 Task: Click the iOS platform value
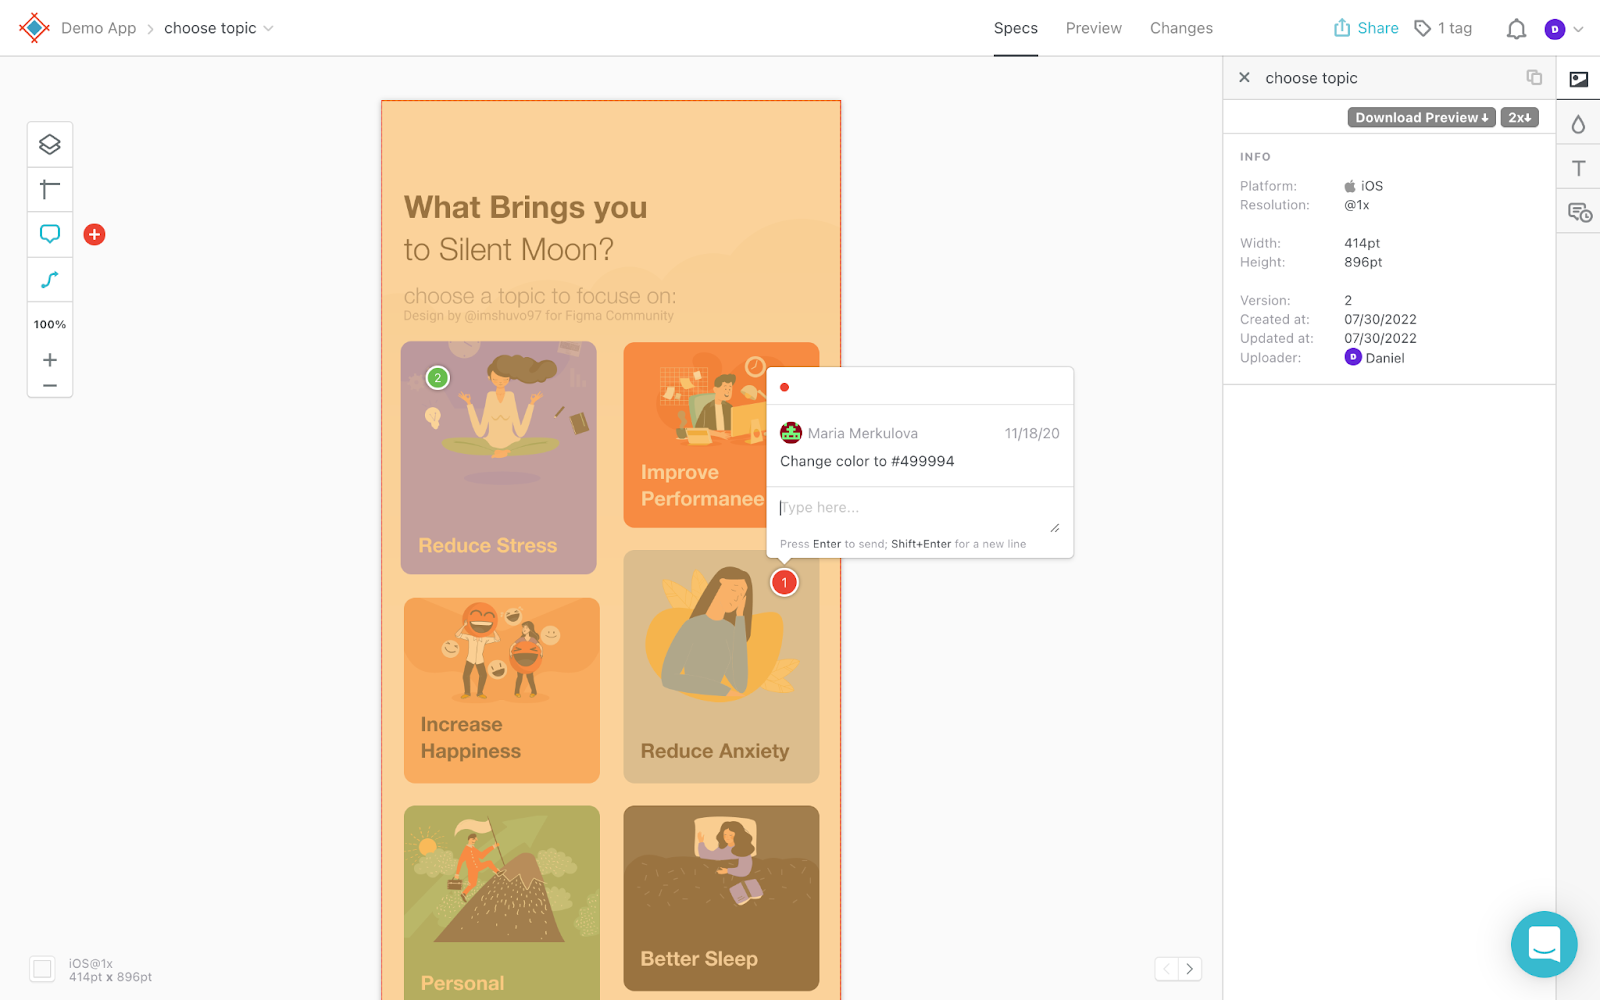(1364, 186)
